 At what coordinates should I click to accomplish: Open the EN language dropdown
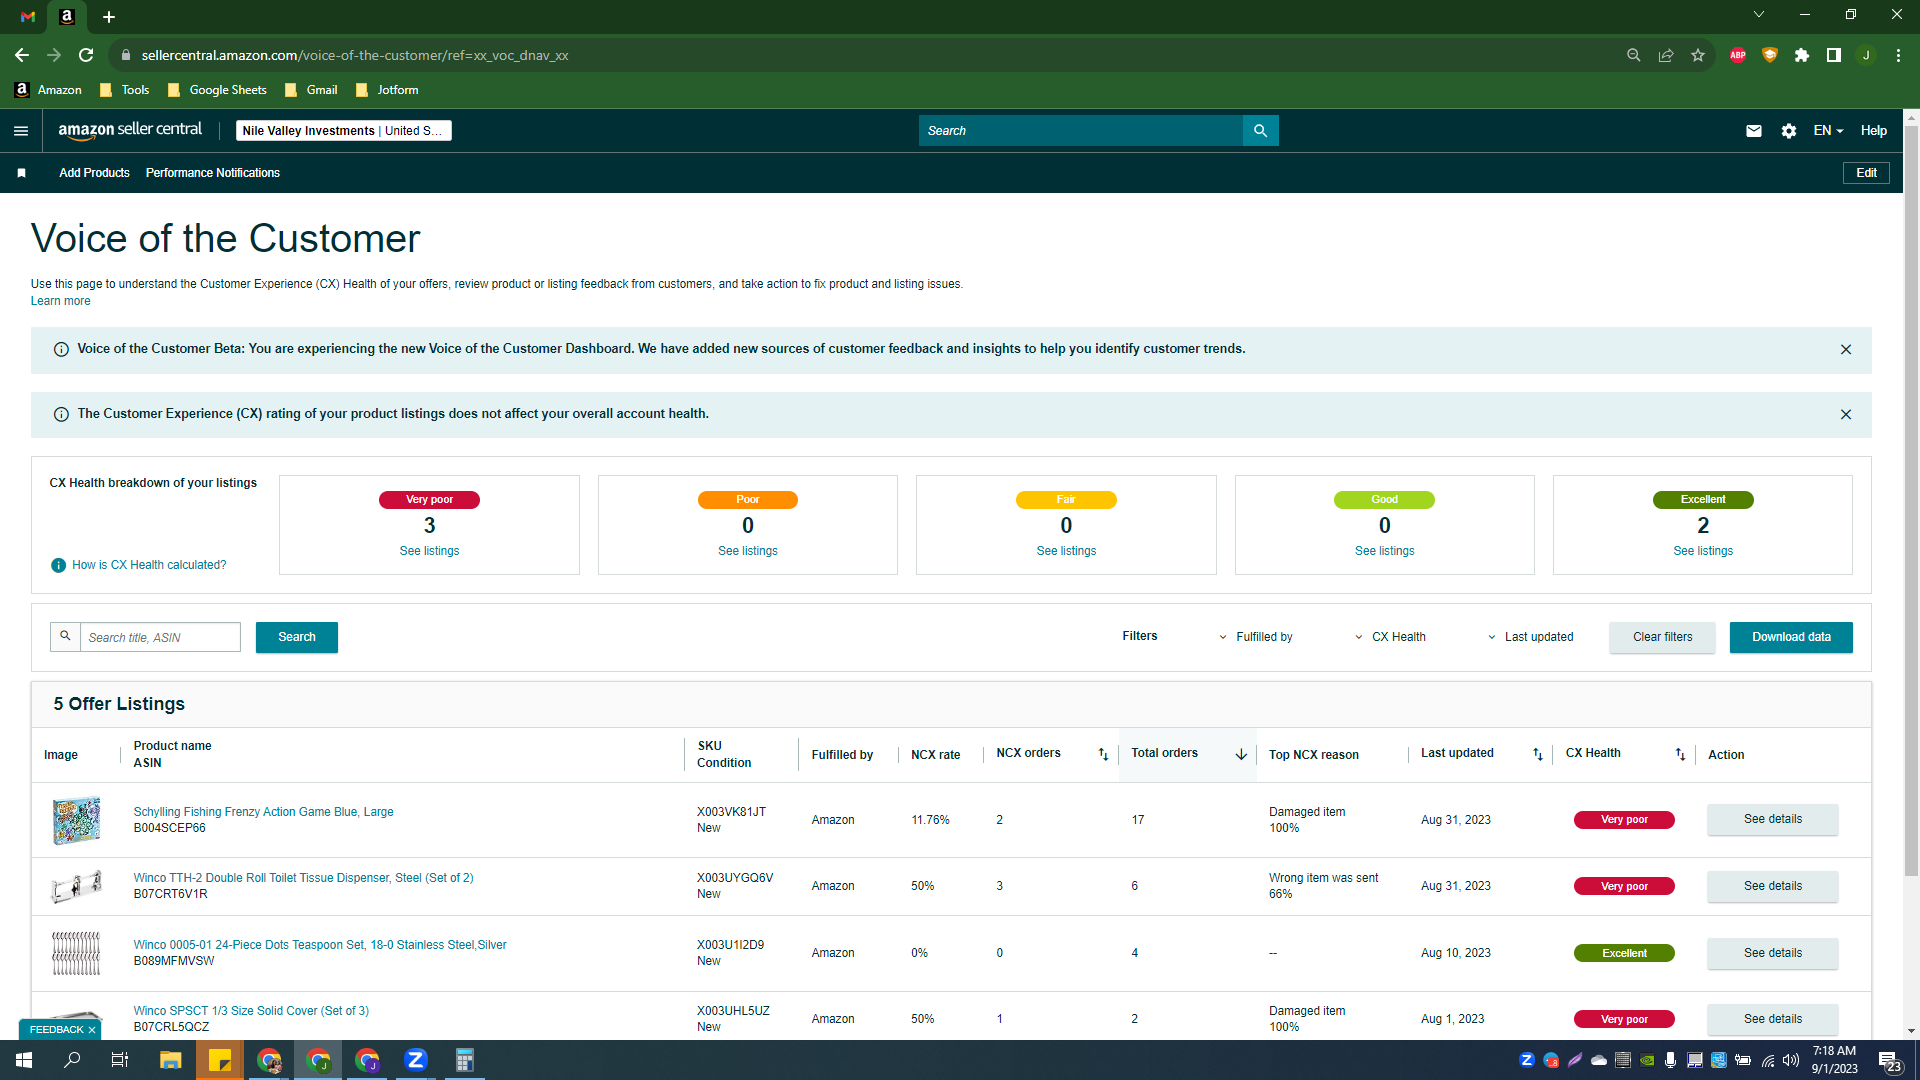point(1828,131)
